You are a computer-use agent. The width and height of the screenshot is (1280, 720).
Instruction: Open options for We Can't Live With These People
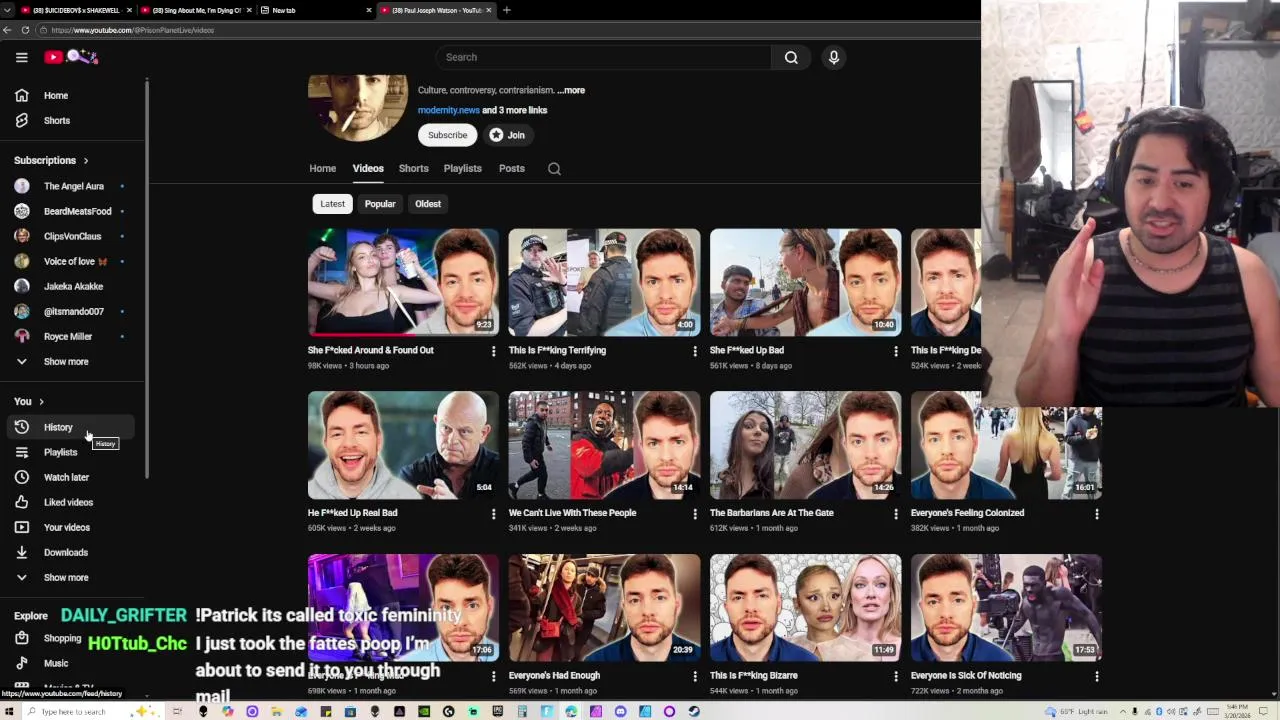(695, 513)
